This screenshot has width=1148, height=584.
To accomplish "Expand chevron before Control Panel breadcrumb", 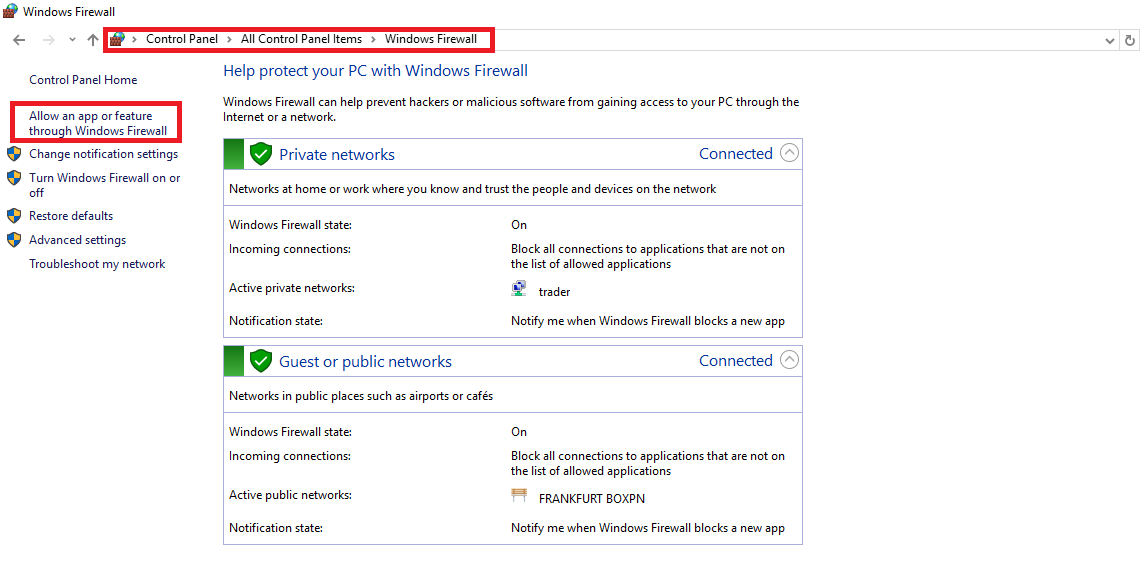I will pyautogui.click(x=135, y=40).
